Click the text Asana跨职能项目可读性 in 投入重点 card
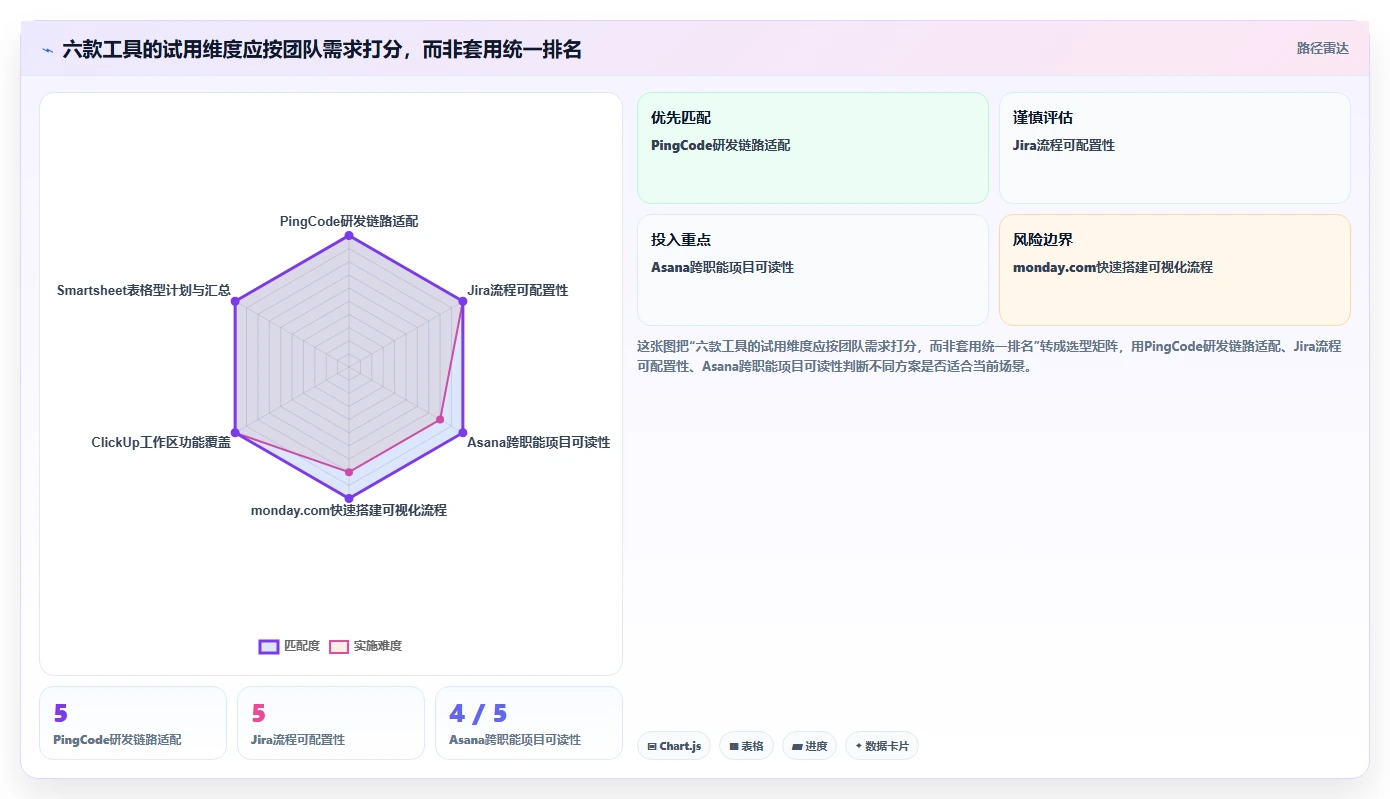Image resolution: width=1390 pixels, height=799 pixels. [723, 267]
